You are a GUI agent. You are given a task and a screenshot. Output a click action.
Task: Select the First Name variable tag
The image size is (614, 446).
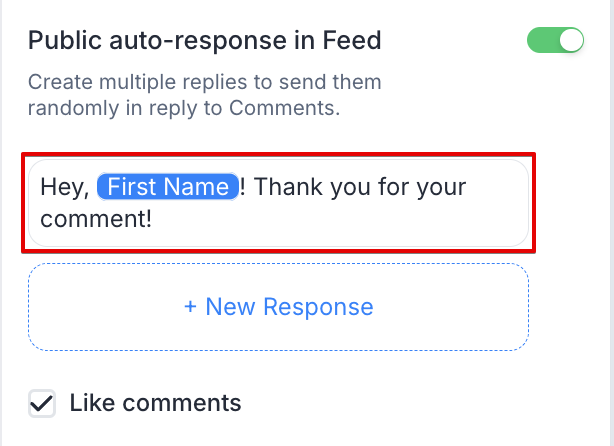click(x=167, y=187)
